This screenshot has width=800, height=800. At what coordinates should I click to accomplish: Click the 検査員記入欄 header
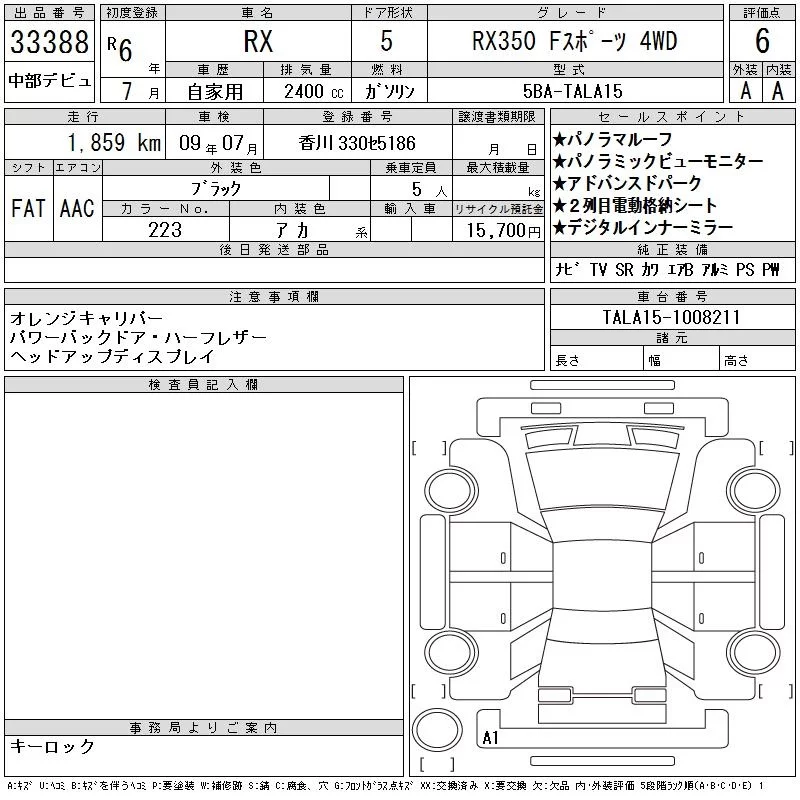(203, 385)
